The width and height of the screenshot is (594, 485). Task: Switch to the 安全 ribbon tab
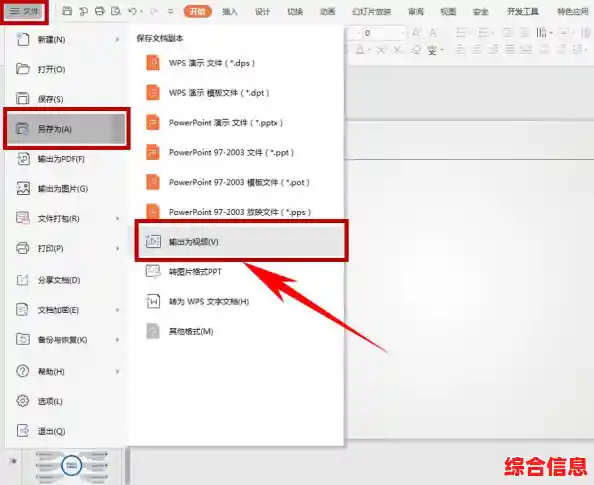click(481, 12)
